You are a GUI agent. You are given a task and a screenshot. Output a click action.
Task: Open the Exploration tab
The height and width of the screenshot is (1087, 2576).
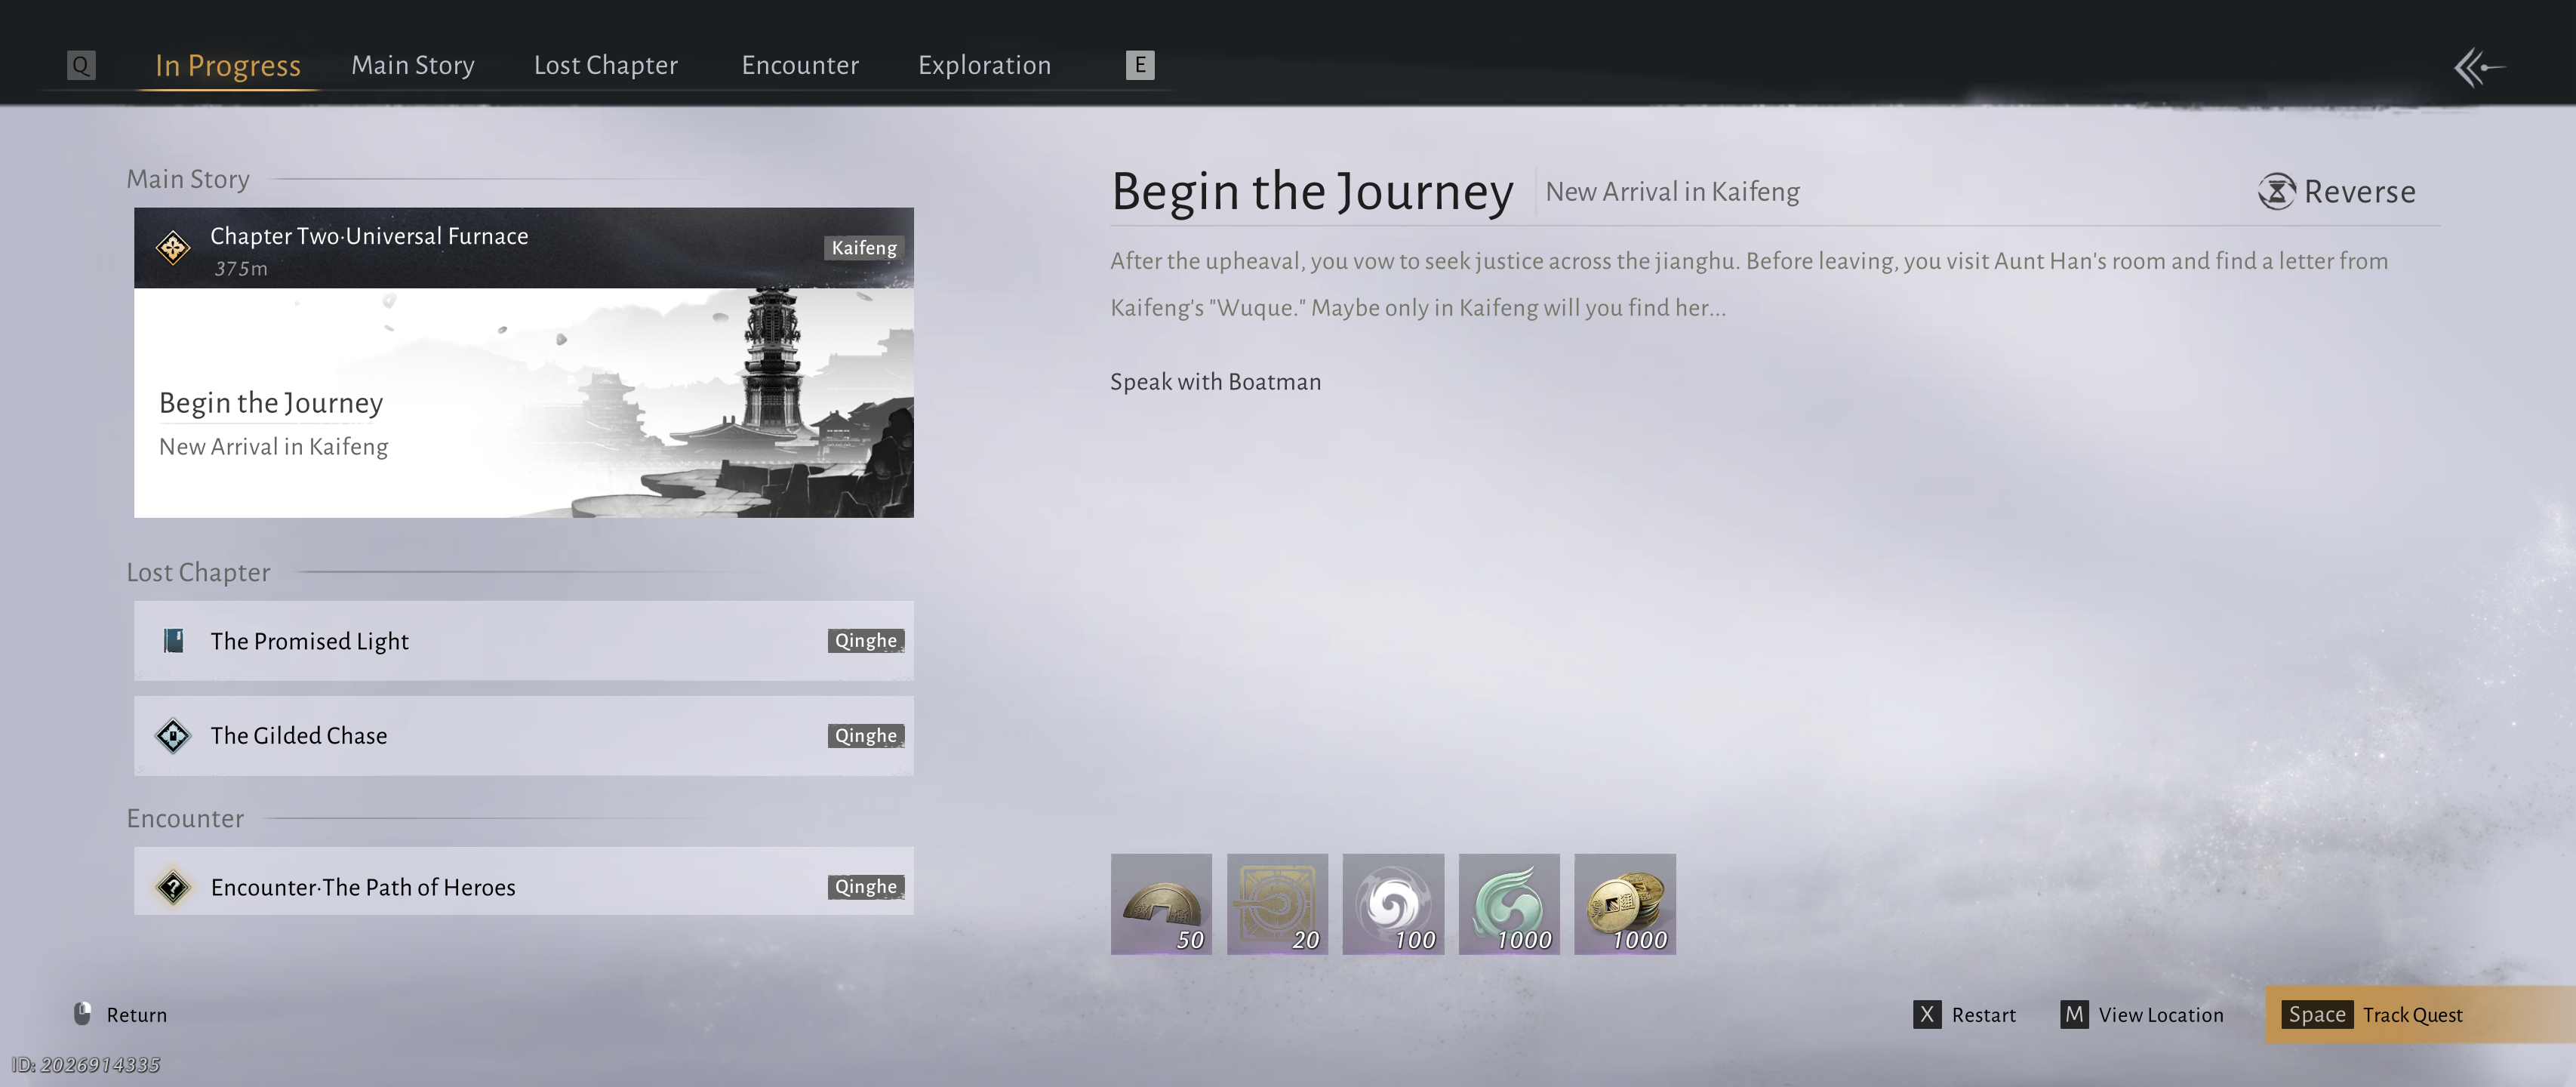click(x=984, y=65)
